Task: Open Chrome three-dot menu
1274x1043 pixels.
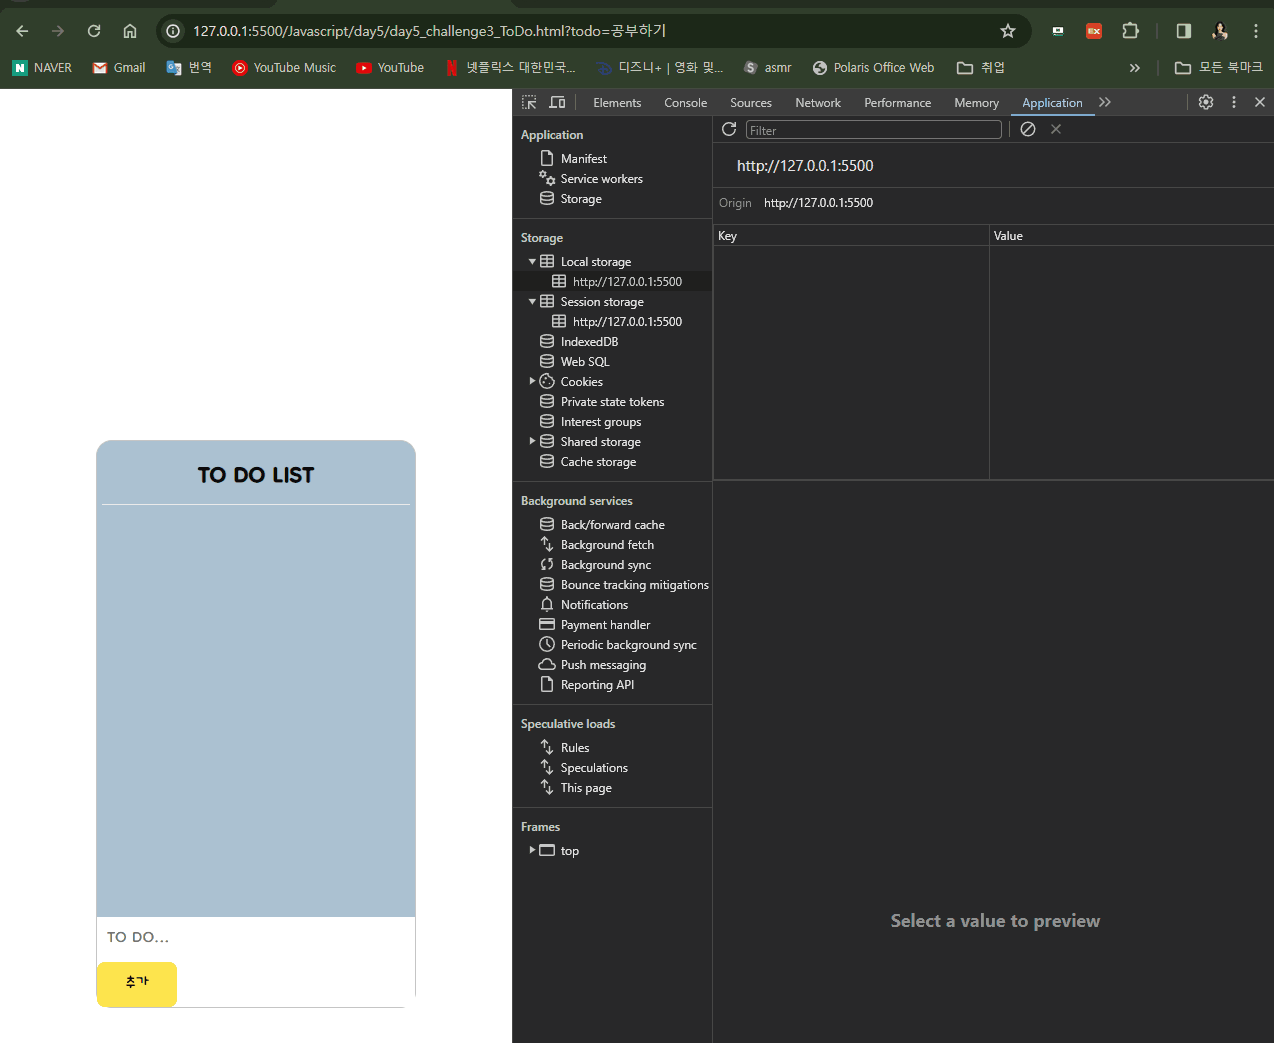Action: [x=1256, y=31]
